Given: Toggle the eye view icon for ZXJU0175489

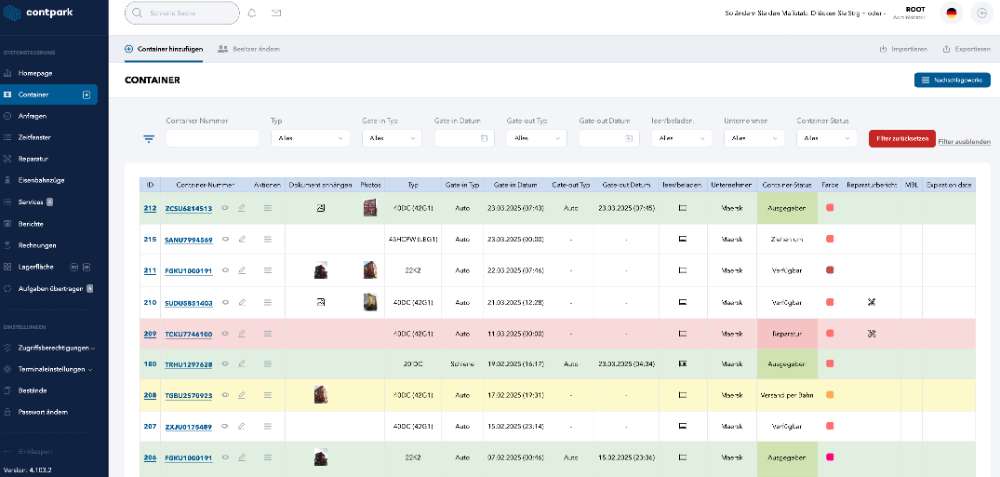Looking at the screenshot, I should pos(225,426).
